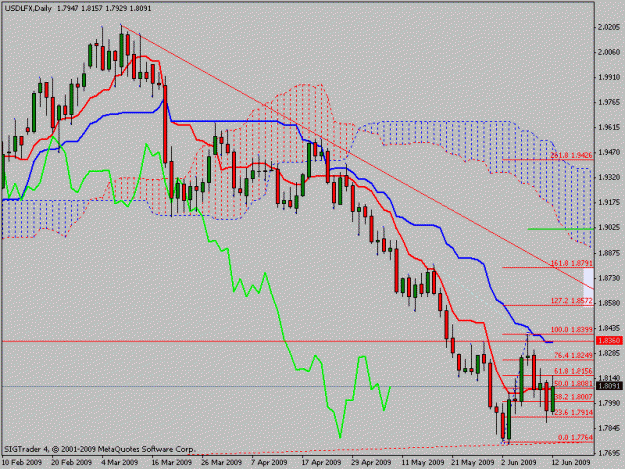Click the 161.8 1.8791 Fibonacci level label

point(572,263)
